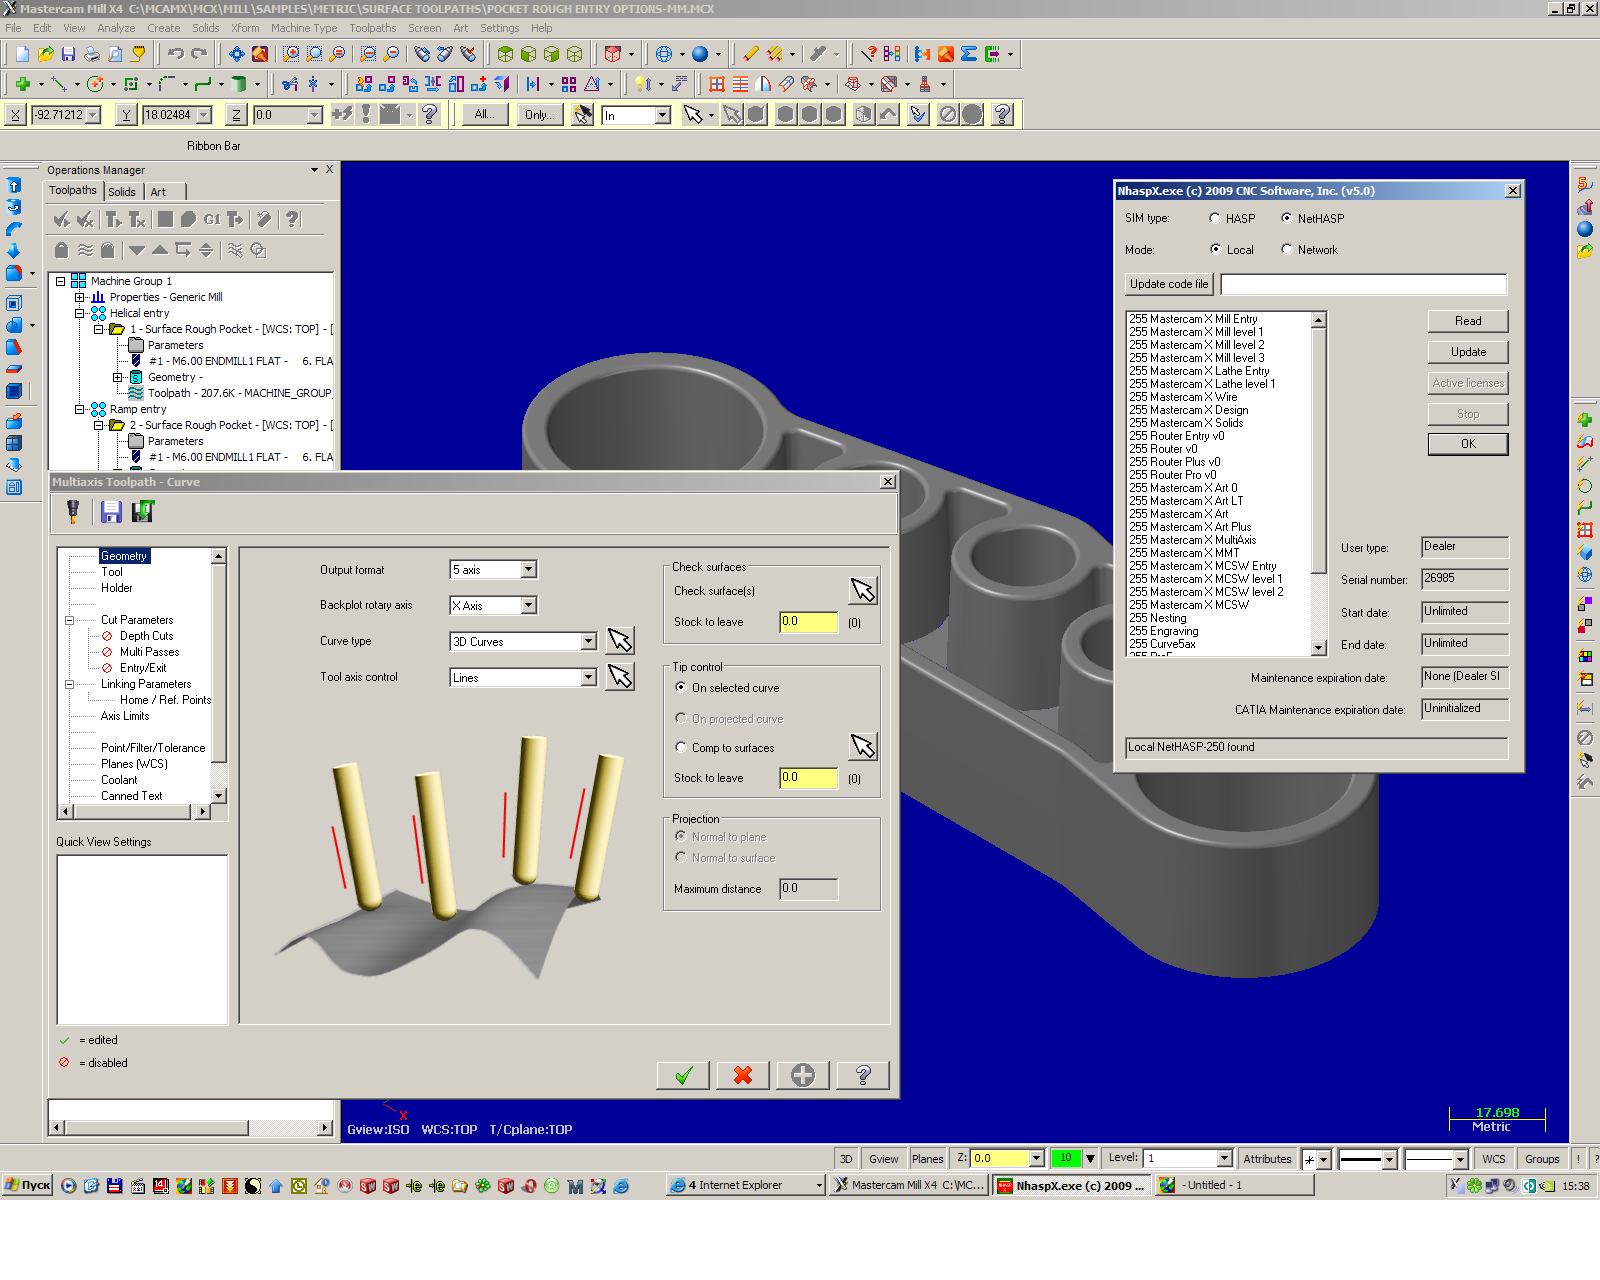
Task: Click the Update button in NhaspX window
Action: pyautogui.click(x=1468, y=352)
